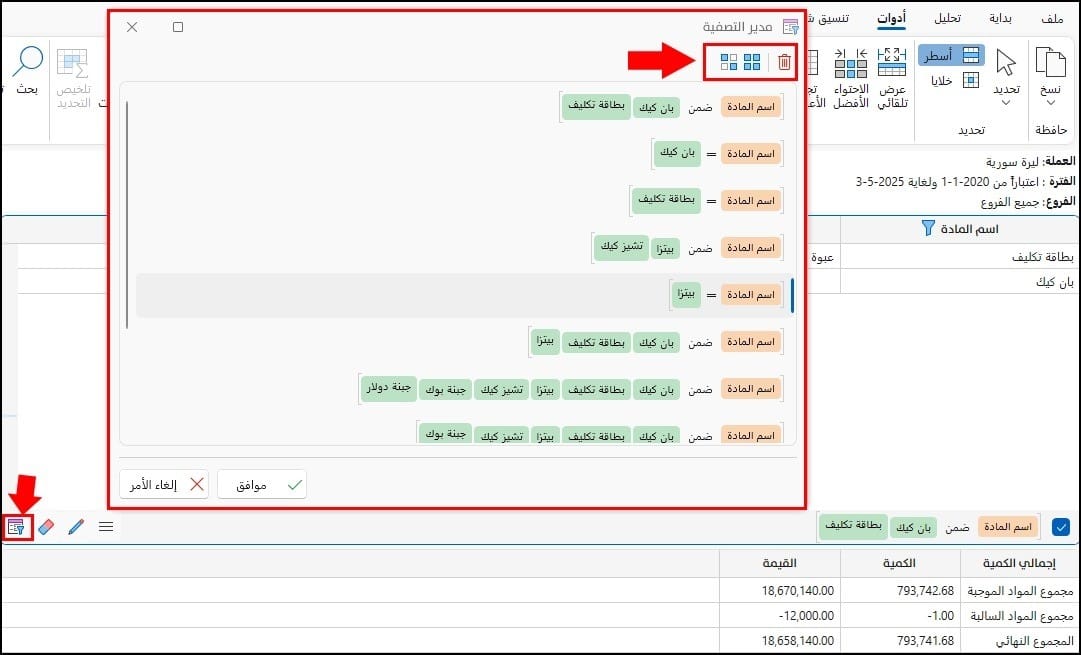
Task: Click 'مجموع المواد الموجبة' row label
Action: pyautogui.click(x=1021, y=590)
